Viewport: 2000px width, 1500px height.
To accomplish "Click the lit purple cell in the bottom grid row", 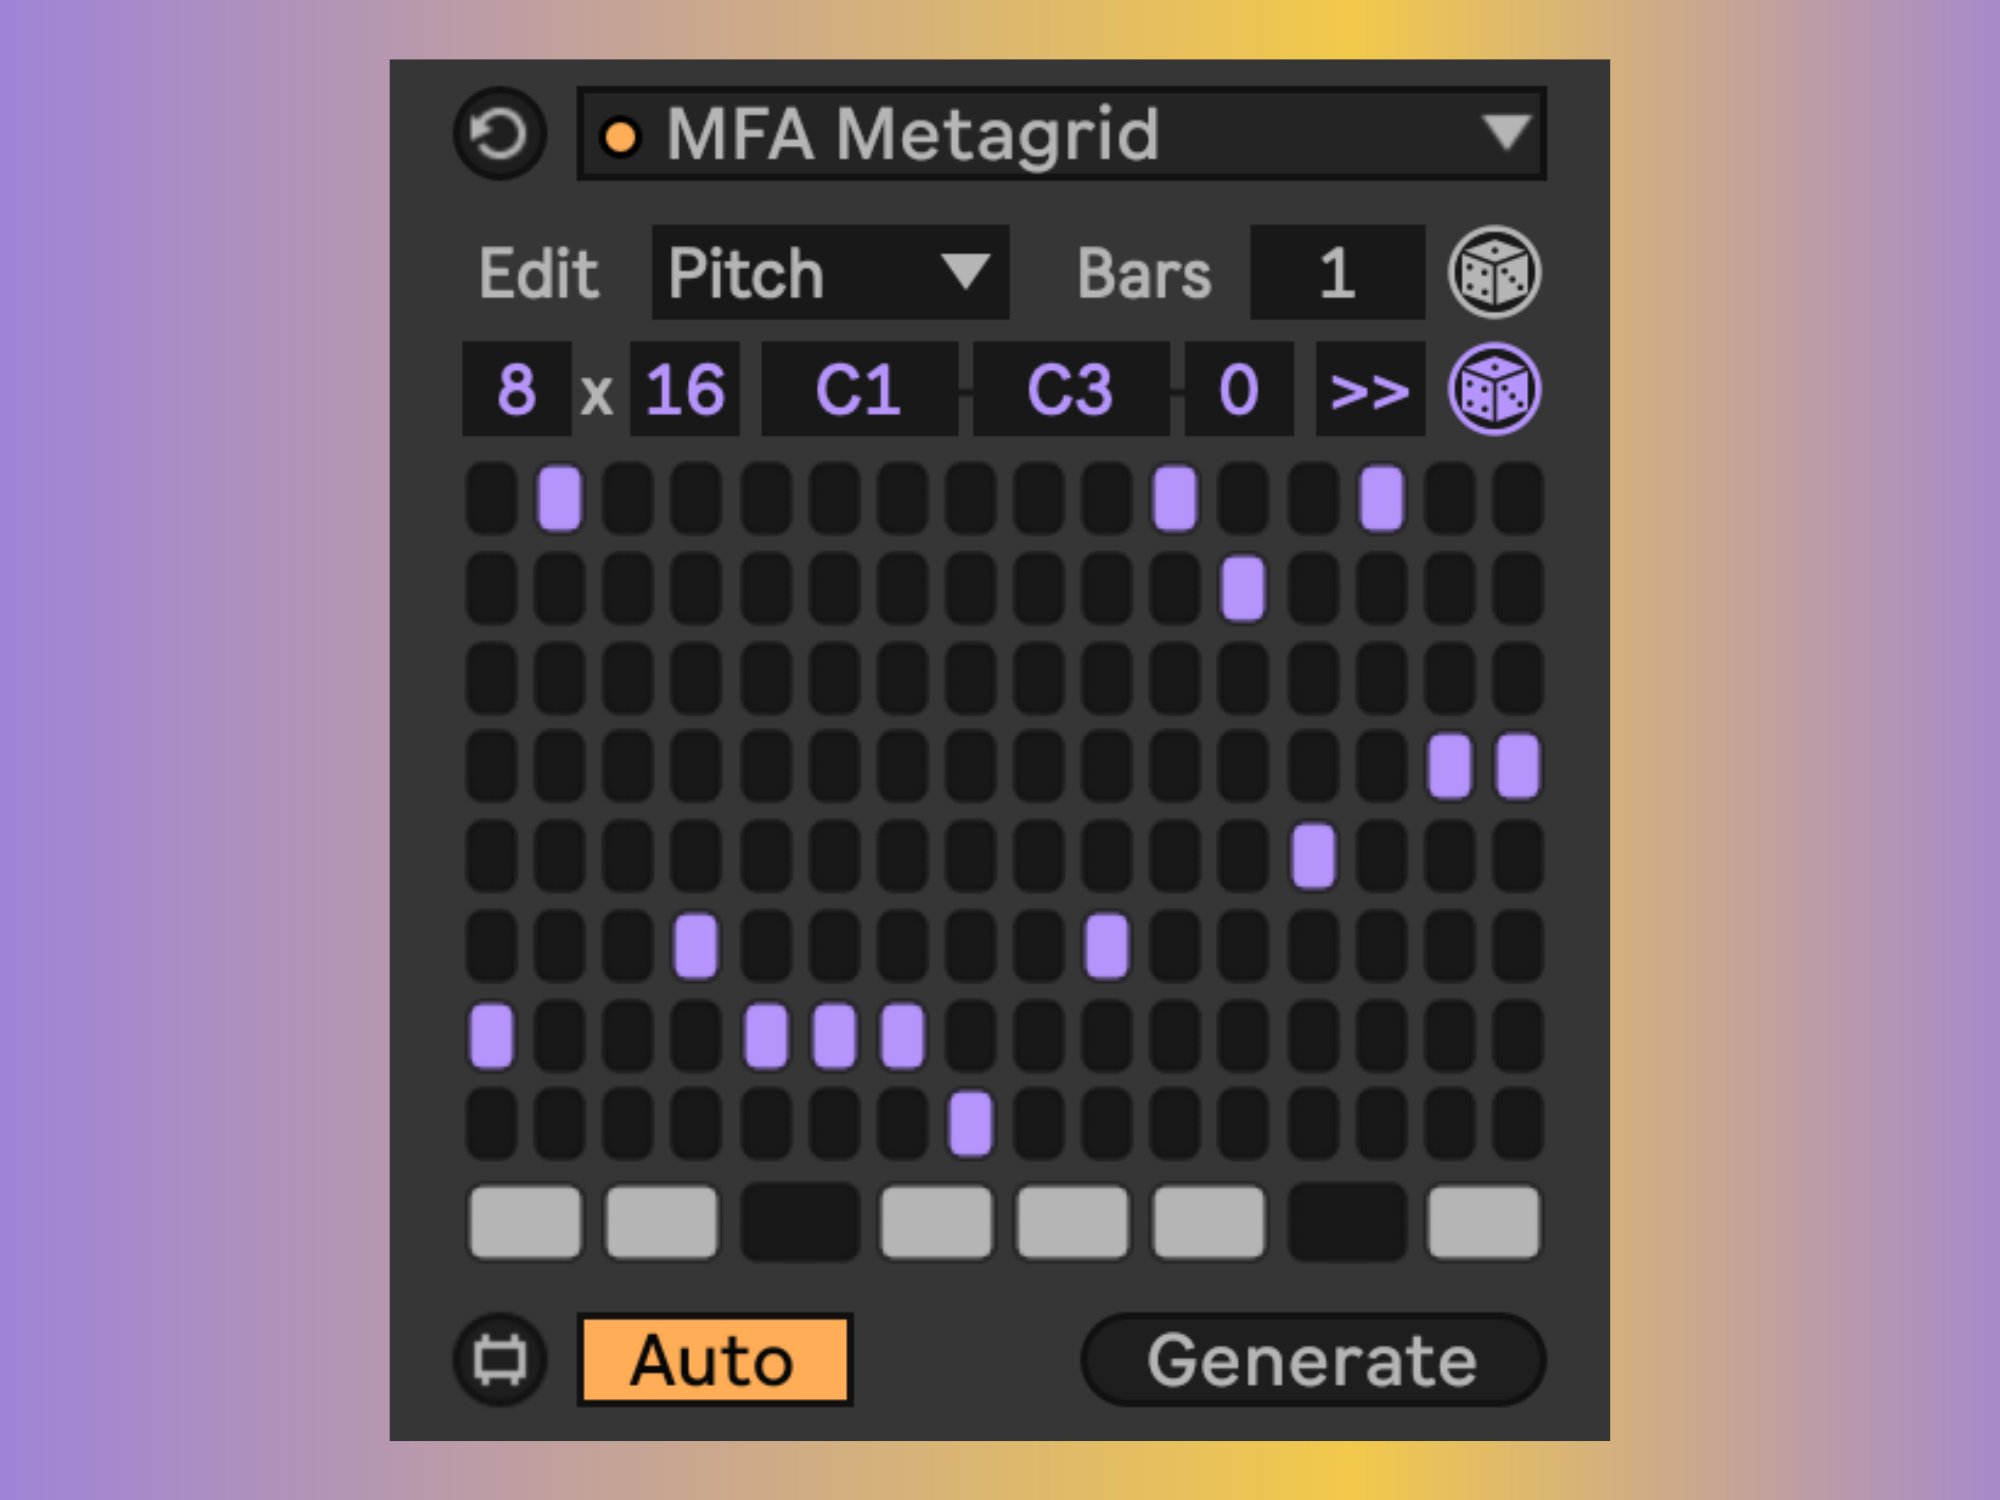I will pos(970,1125).
